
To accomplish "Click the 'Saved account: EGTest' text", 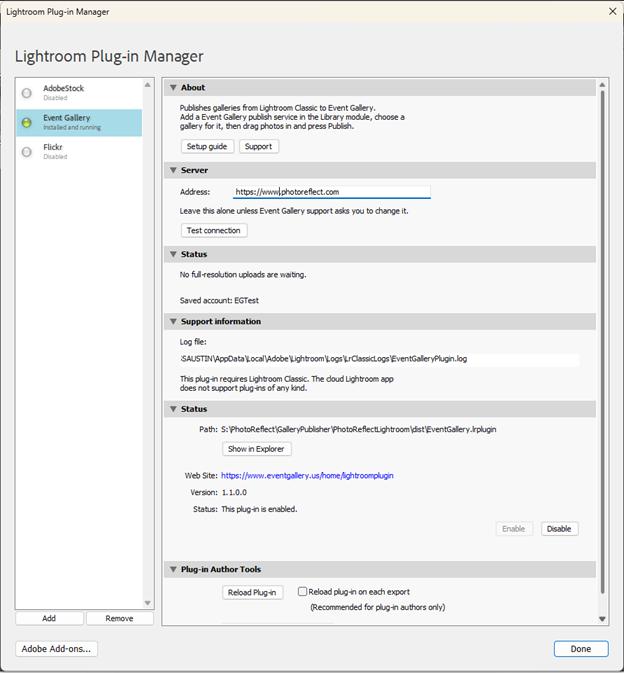I will tap(219, 300).
